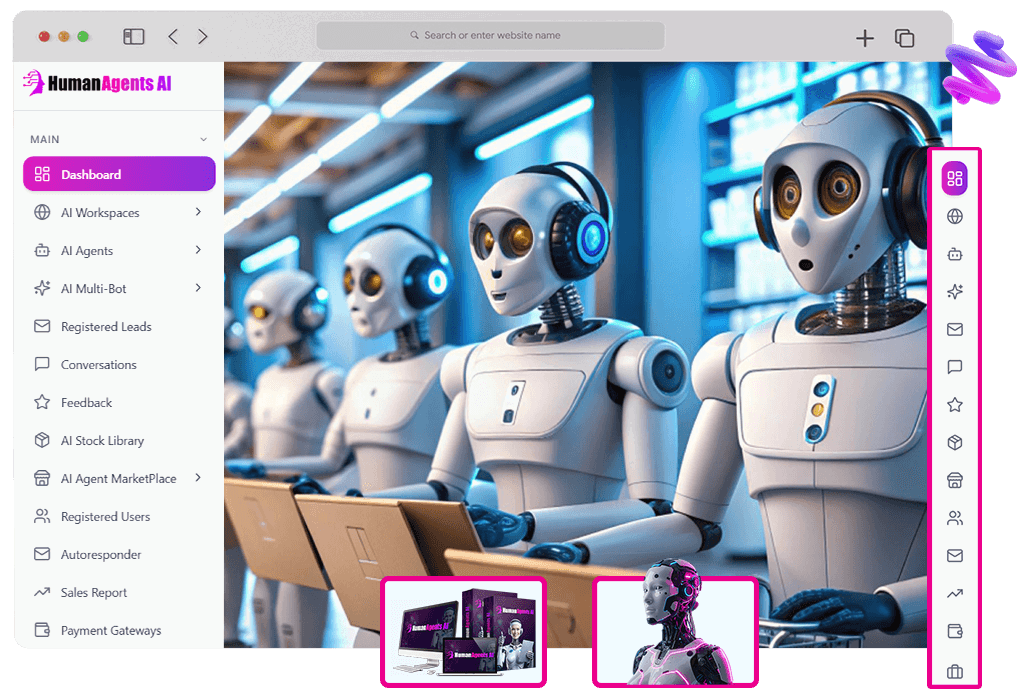
Task: Click the globe icon in the right icon strip
Action: pos(955,216)
